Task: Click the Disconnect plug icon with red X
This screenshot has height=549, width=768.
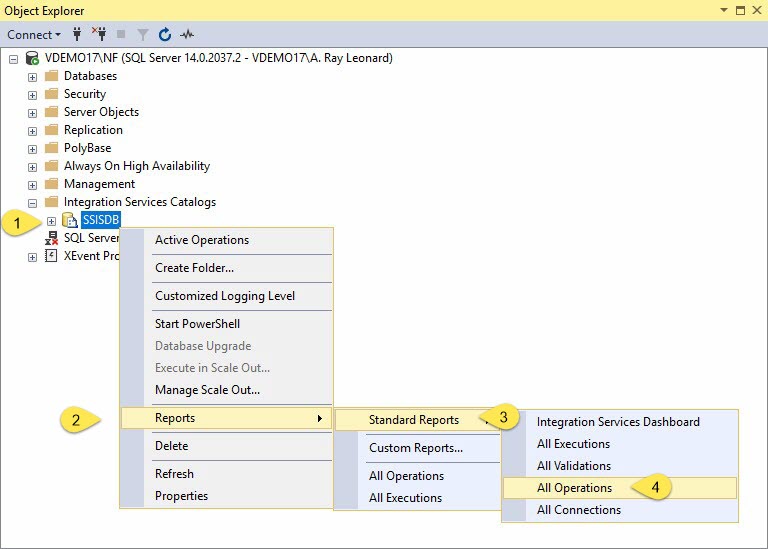Action: pyautogui.click(x=99, y=34)
